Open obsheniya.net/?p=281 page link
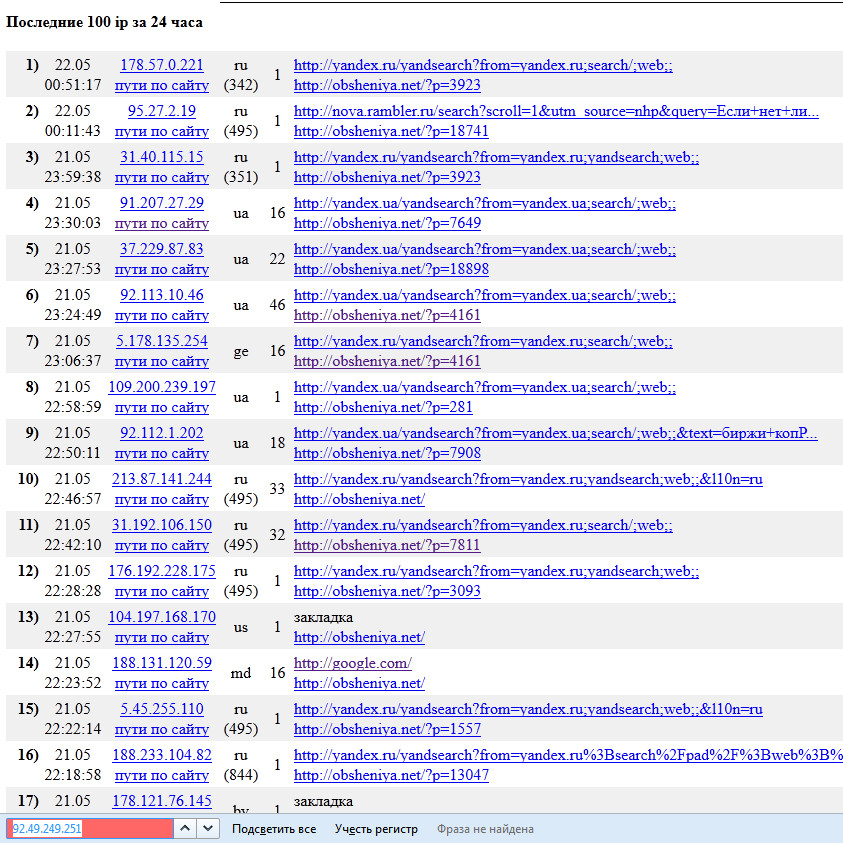Screen dimensions: 843x843 pyautogui.click(x=383, y=407)
